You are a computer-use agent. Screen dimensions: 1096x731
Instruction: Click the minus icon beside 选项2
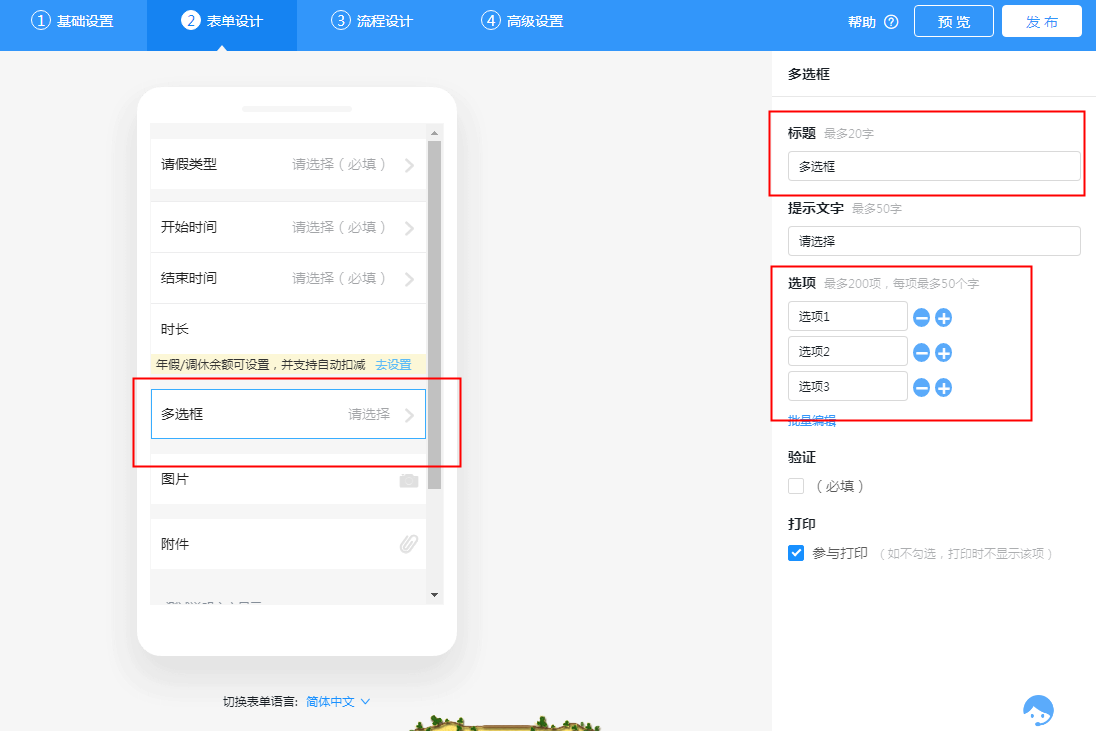pos(919,351)
